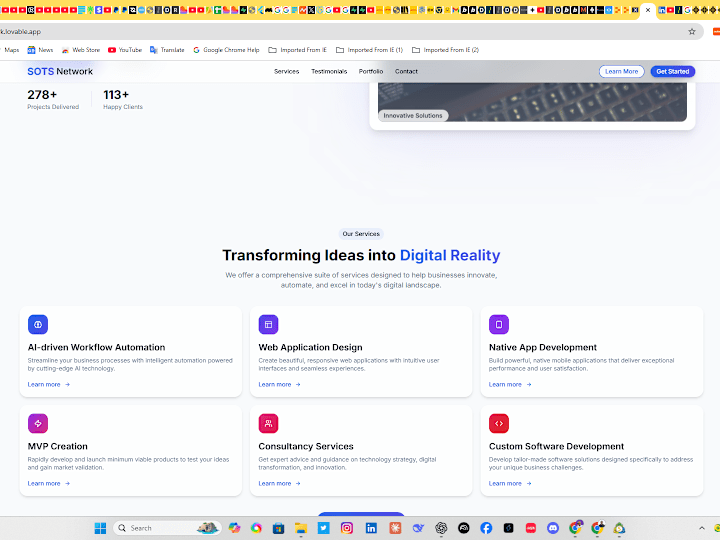Screen dimensions: 720x540
Task: Click the 113+ Happy Clients stat
Action: pyautogui.click(x=123, y=99)
